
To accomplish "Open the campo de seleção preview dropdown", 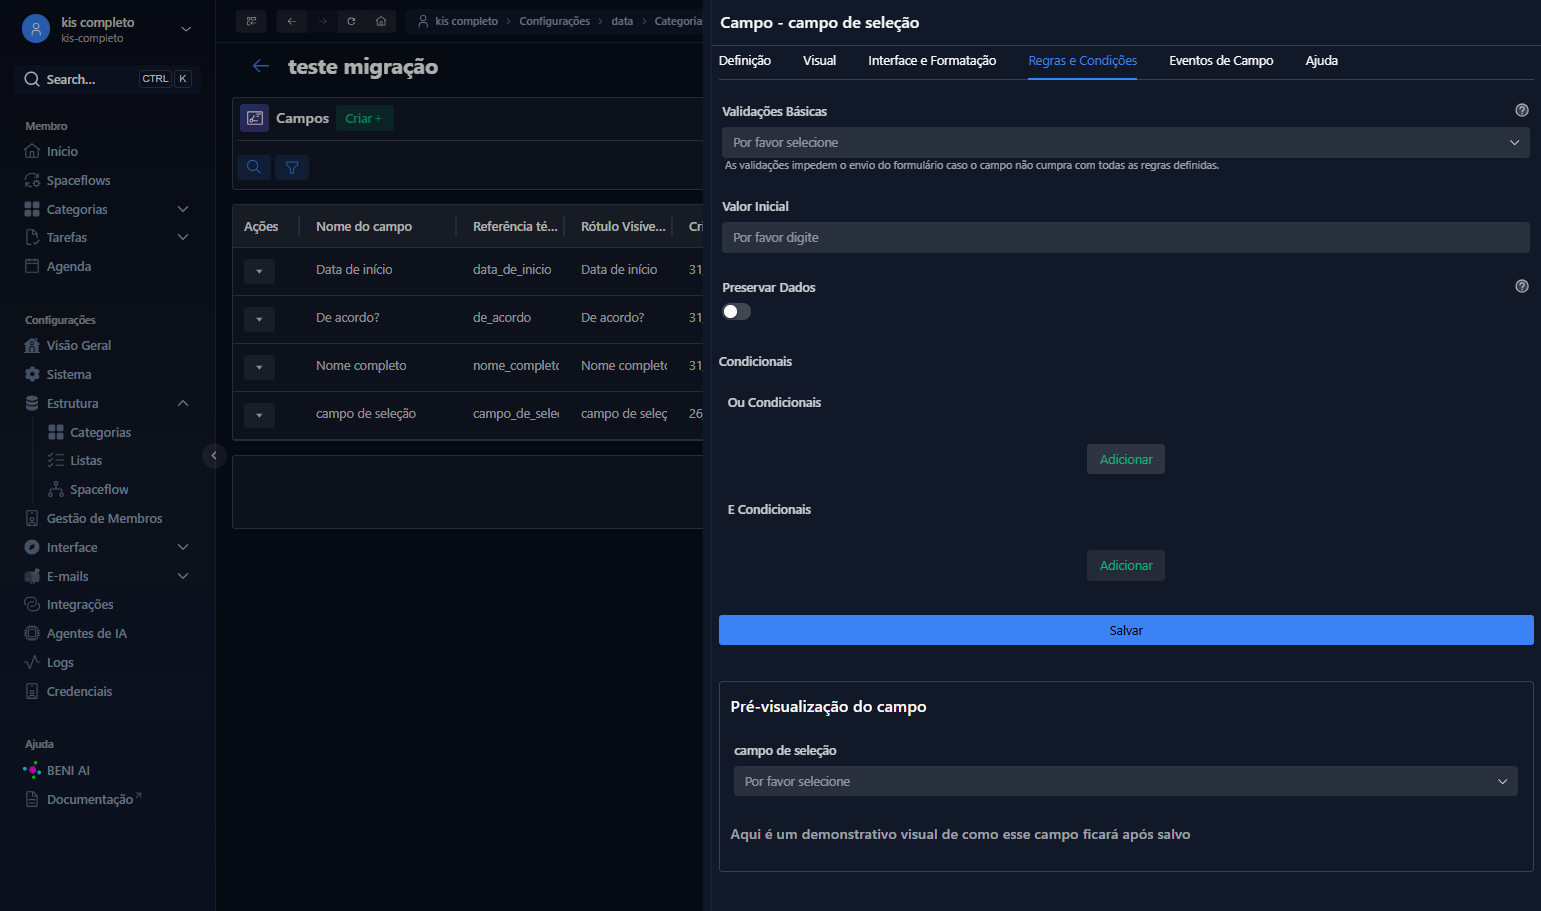I will click(x=1125, y=781).
